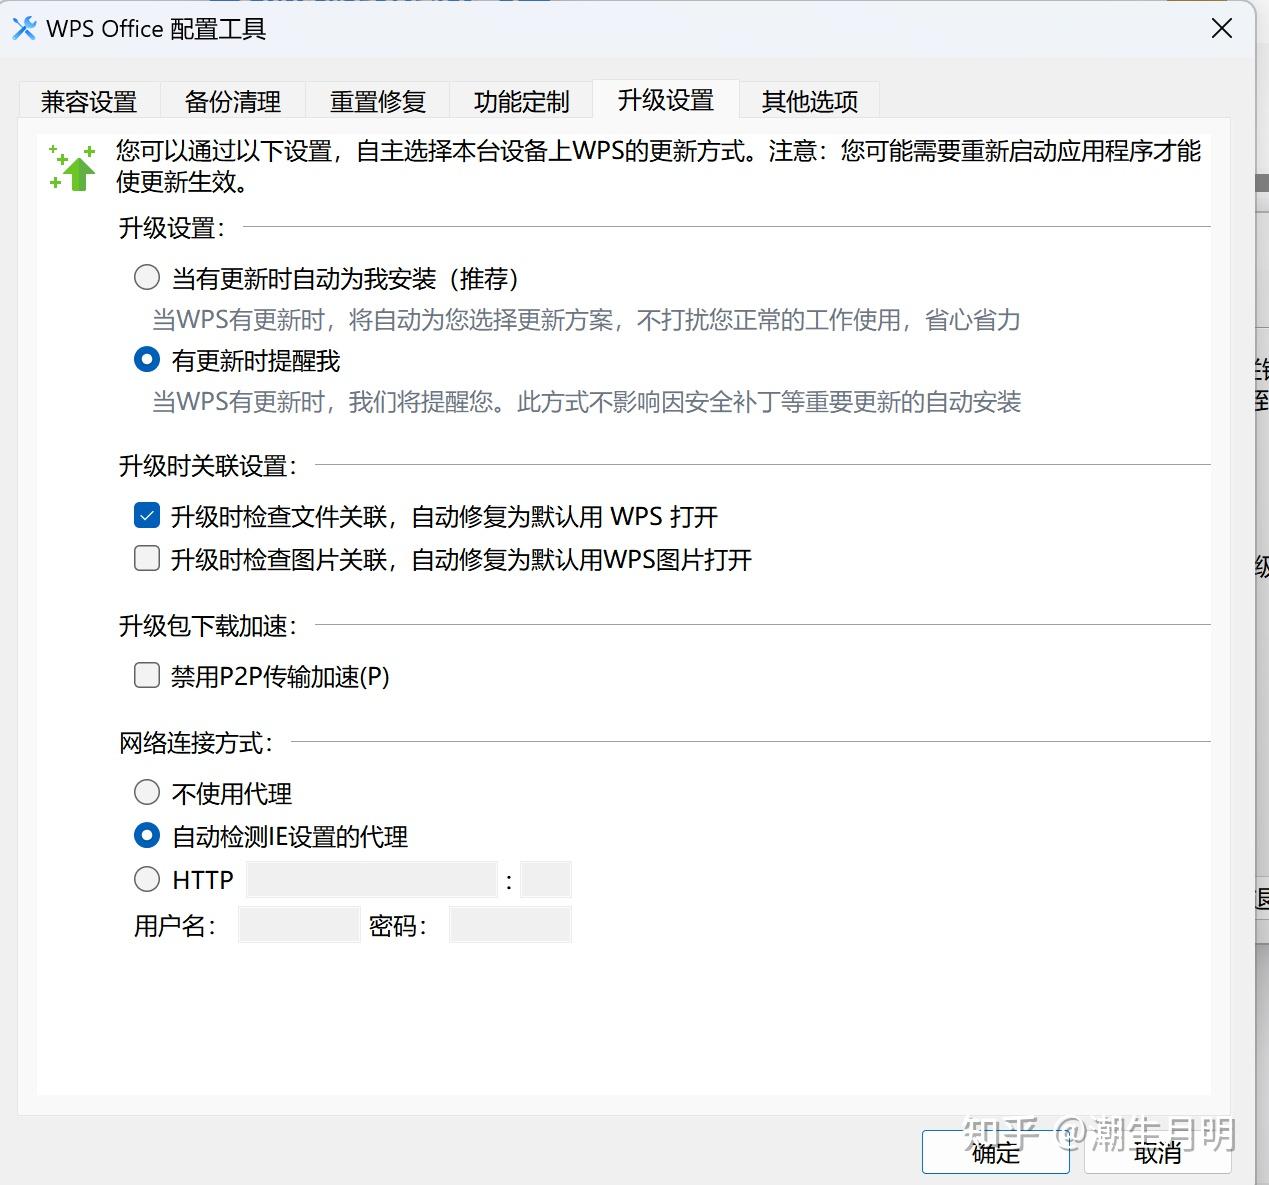Click the green upgrade arrow icon
The height and width of the screenshot is (1185, 1269).
click(71, 165)
